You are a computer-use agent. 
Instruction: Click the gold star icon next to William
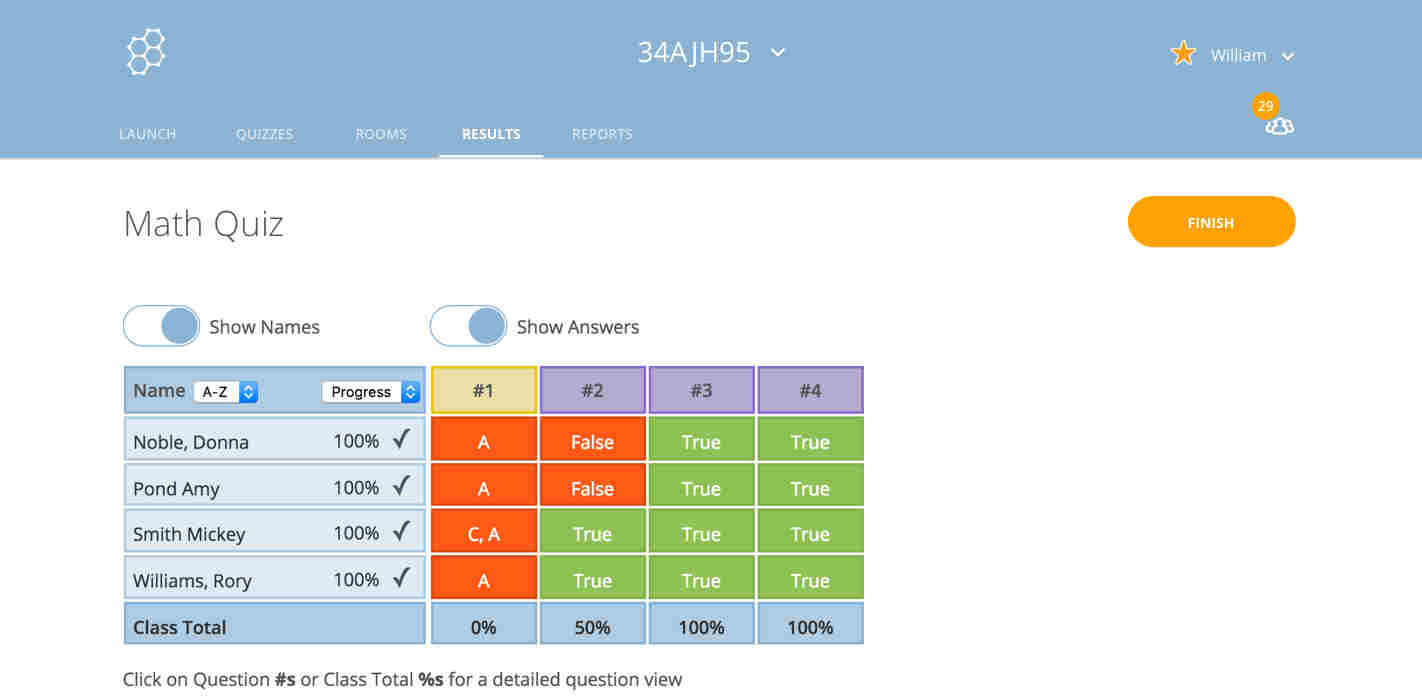pos(1183,54)
